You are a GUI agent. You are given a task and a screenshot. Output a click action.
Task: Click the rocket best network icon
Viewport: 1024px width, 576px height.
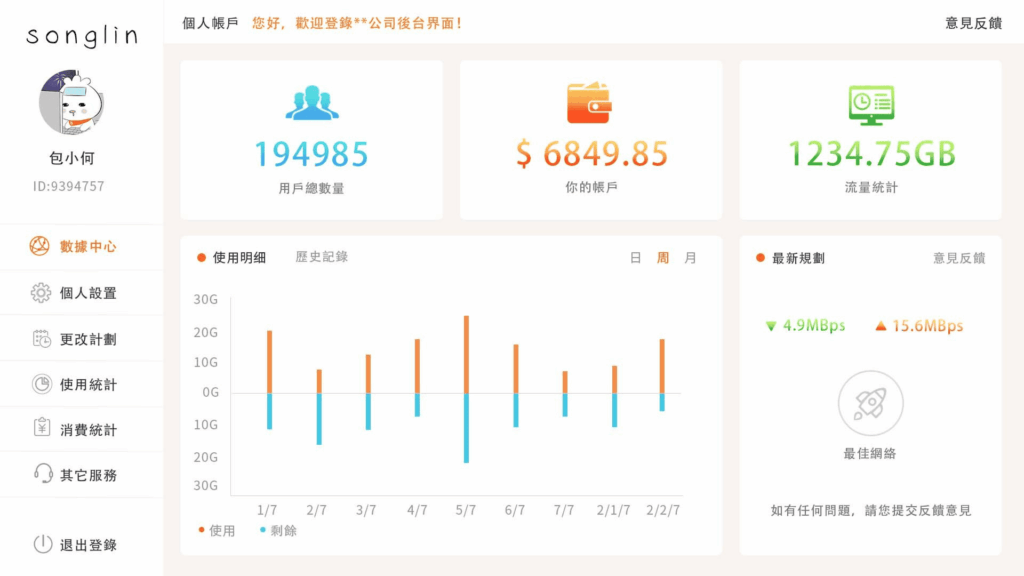click(x=871, y=403)
